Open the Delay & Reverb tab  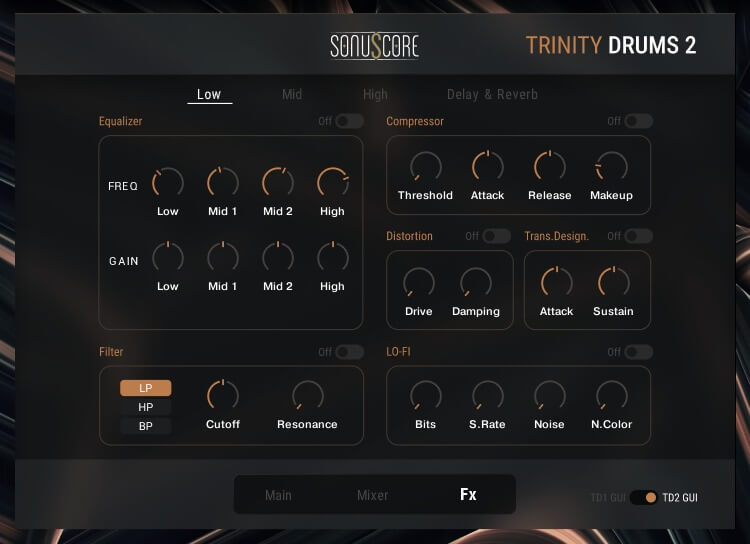pos(492,95)
